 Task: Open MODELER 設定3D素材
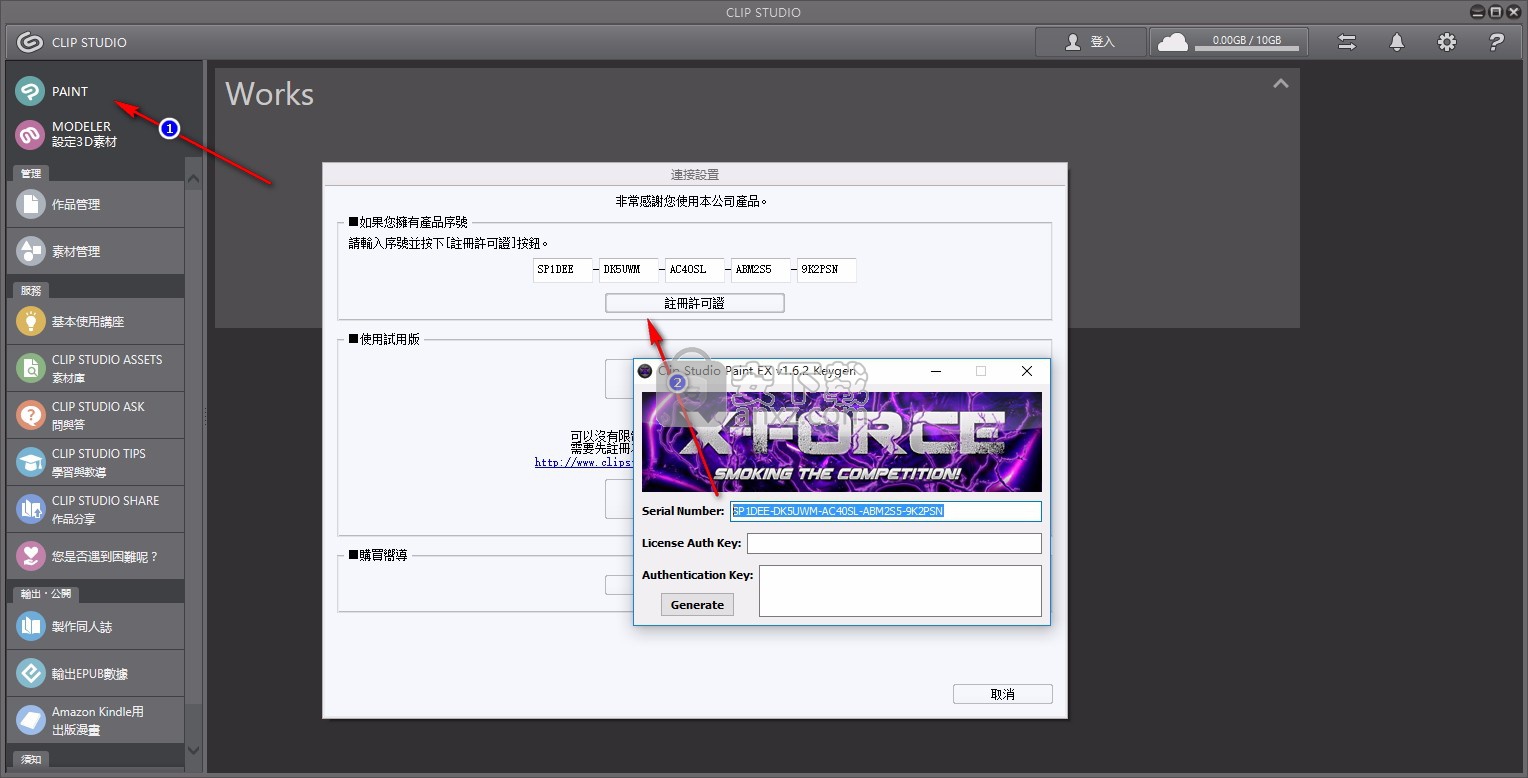click(95, 135)
